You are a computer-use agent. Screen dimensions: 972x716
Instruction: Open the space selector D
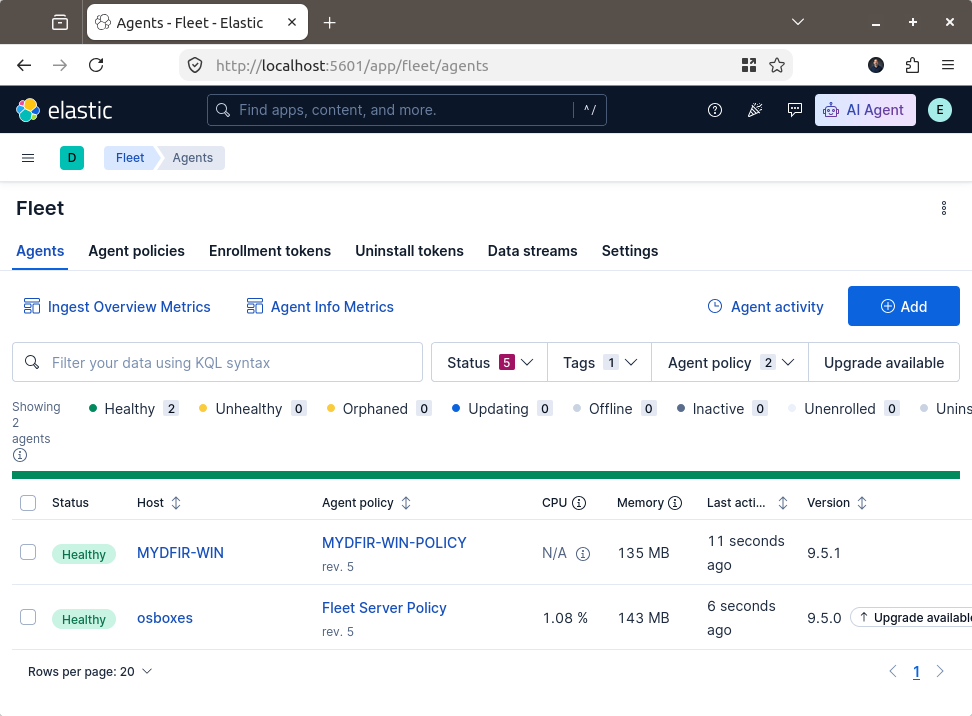pyautogui.click(x=72, y=158)
